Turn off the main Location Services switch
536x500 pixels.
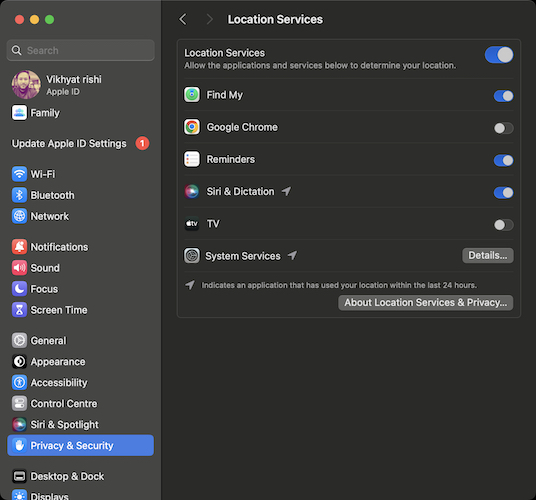(499, 55)
